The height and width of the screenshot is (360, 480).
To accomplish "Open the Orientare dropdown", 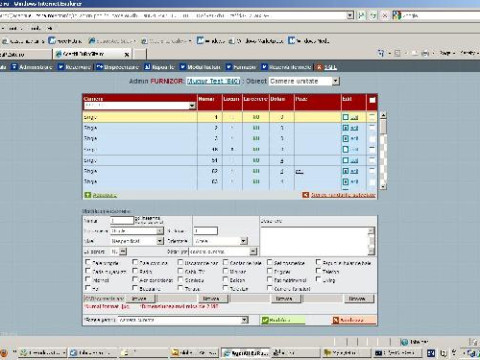I will coord(244,241).
